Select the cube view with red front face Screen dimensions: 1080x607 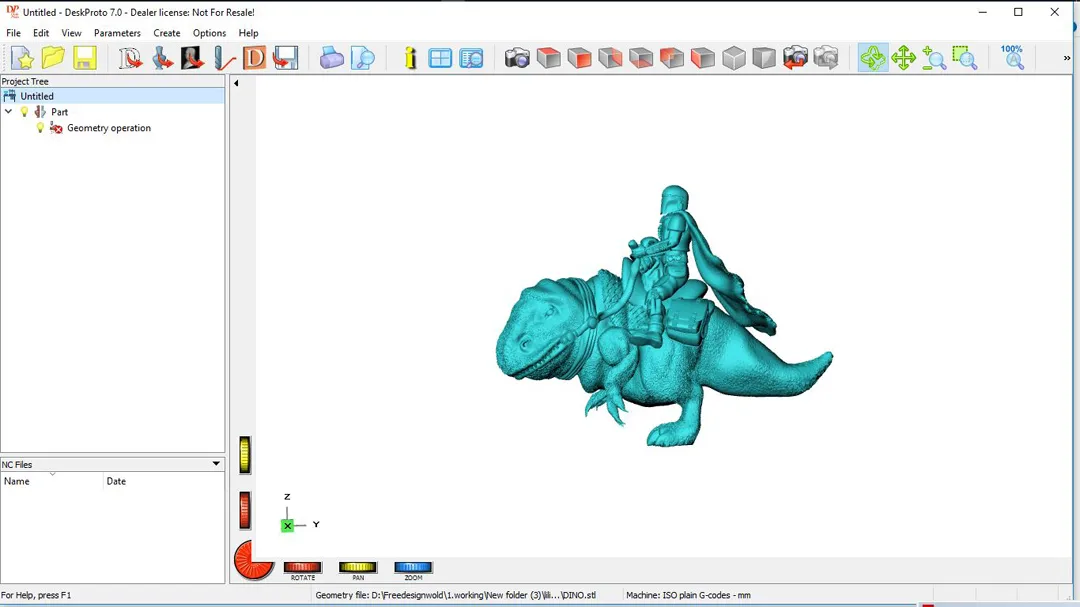tap(579, 58)
